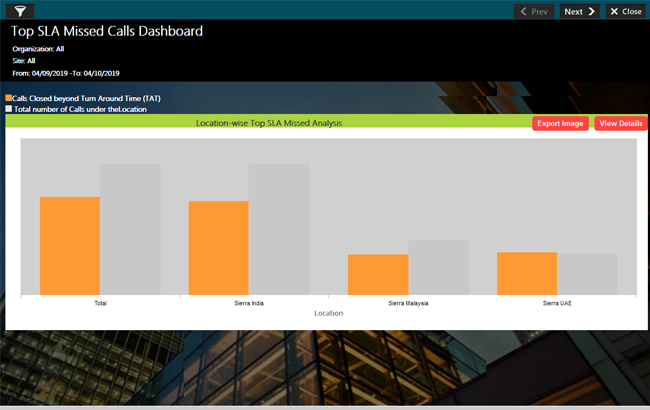The image size is (650, 410).
Task: Toggle the 'Total number of Calls' legend label
Action: click(81, 109)
